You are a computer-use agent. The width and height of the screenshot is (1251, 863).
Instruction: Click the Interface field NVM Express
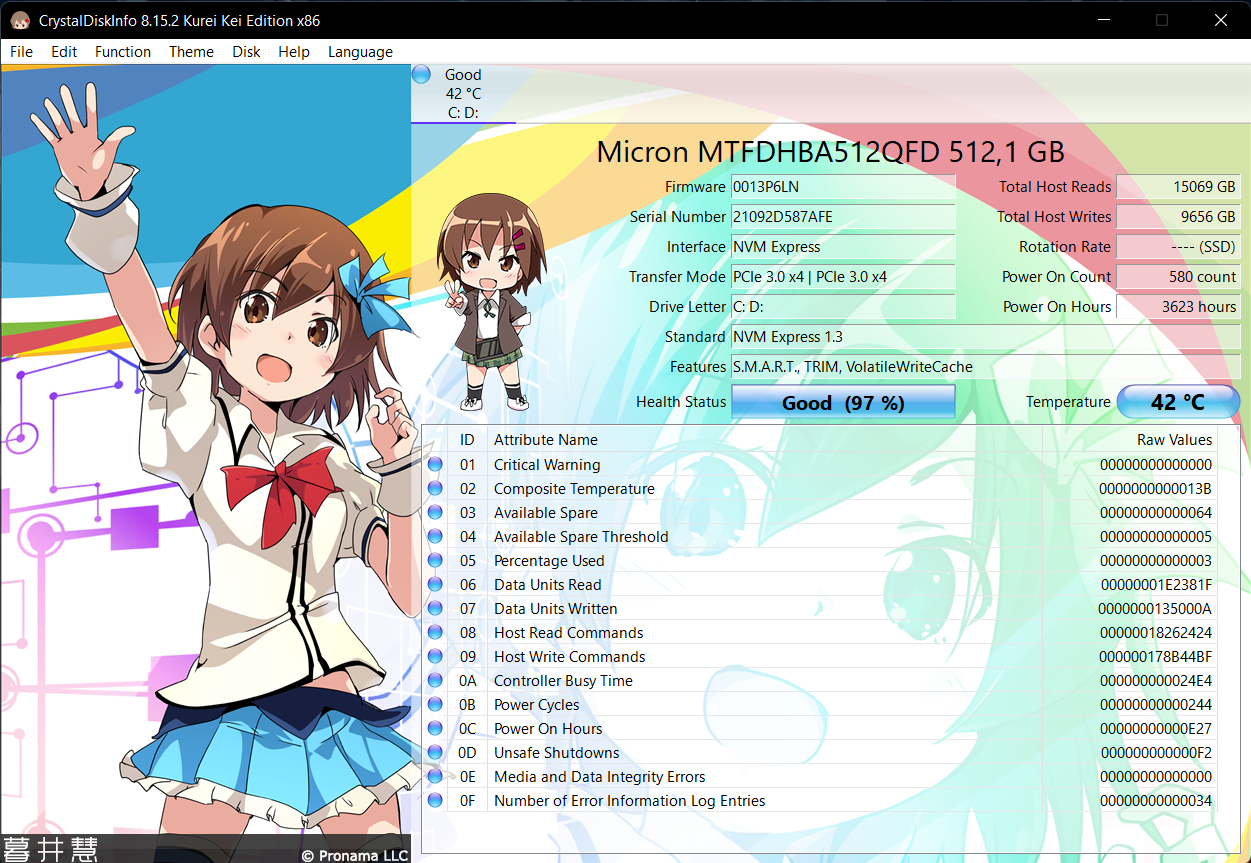point(843,247)
